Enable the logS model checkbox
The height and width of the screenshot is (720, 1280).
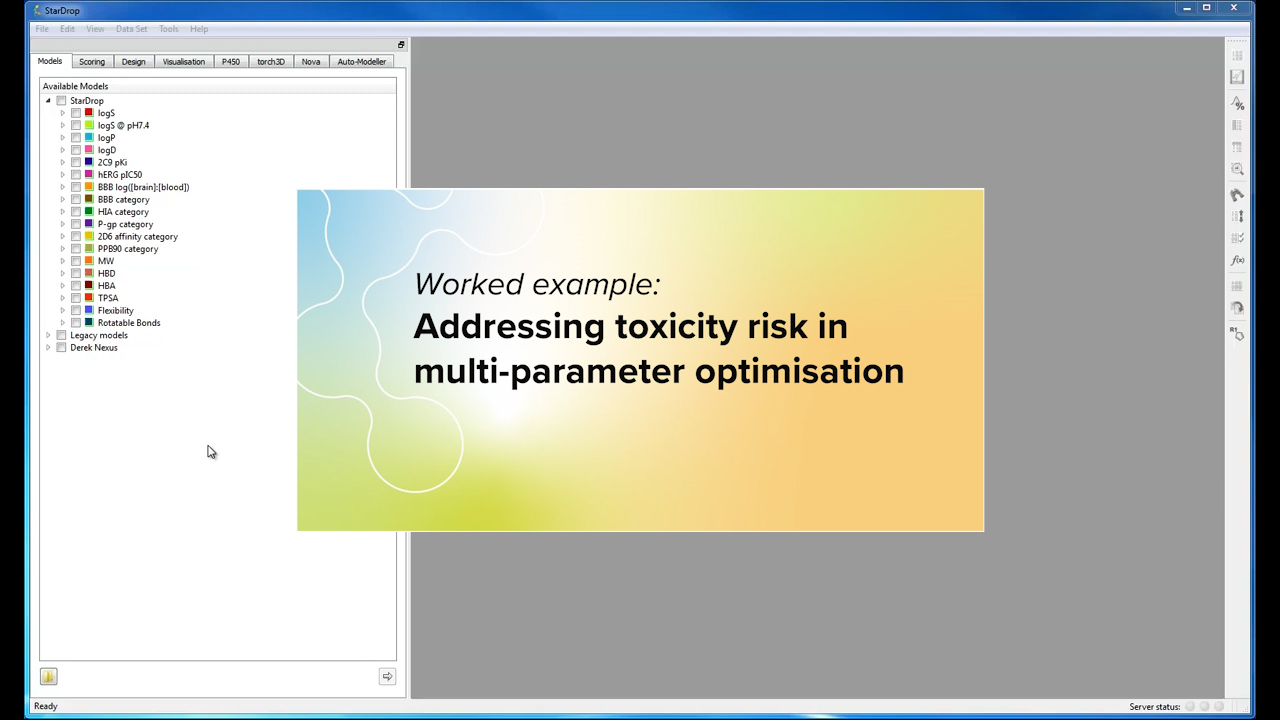76,113
